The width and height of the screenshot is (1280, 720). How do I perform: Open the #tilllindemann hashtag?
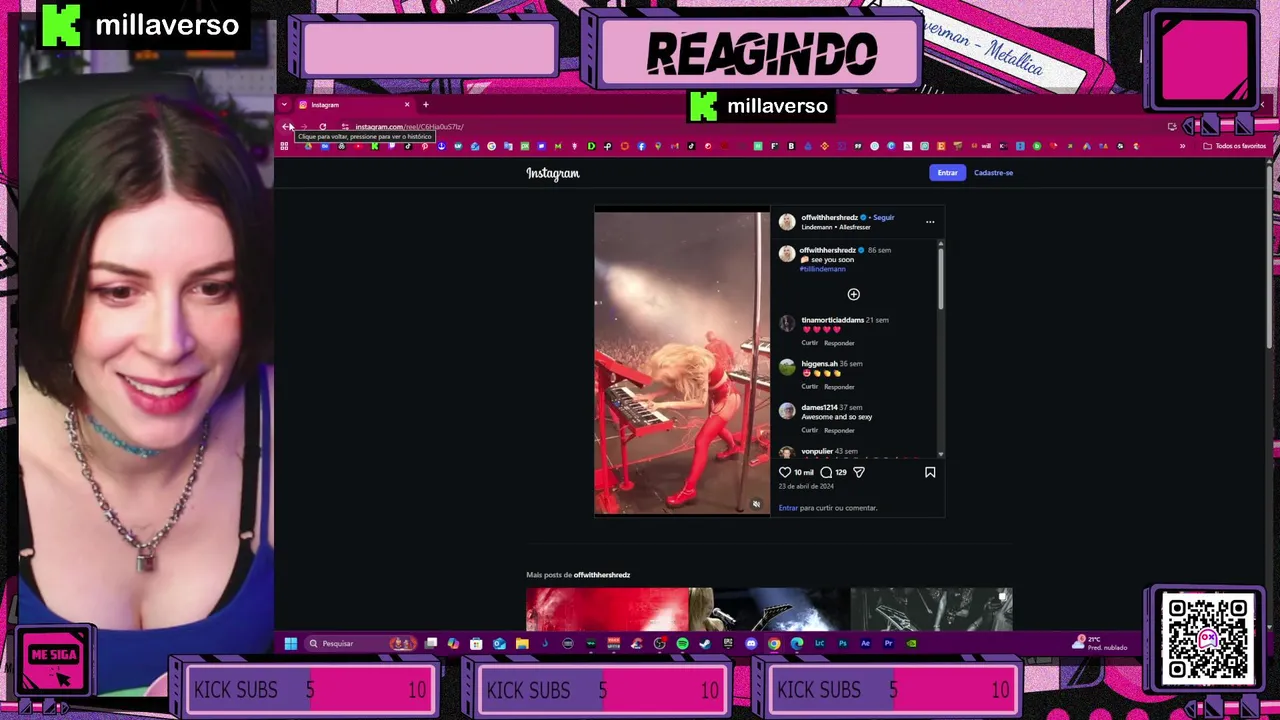click(x=823, y=269)
